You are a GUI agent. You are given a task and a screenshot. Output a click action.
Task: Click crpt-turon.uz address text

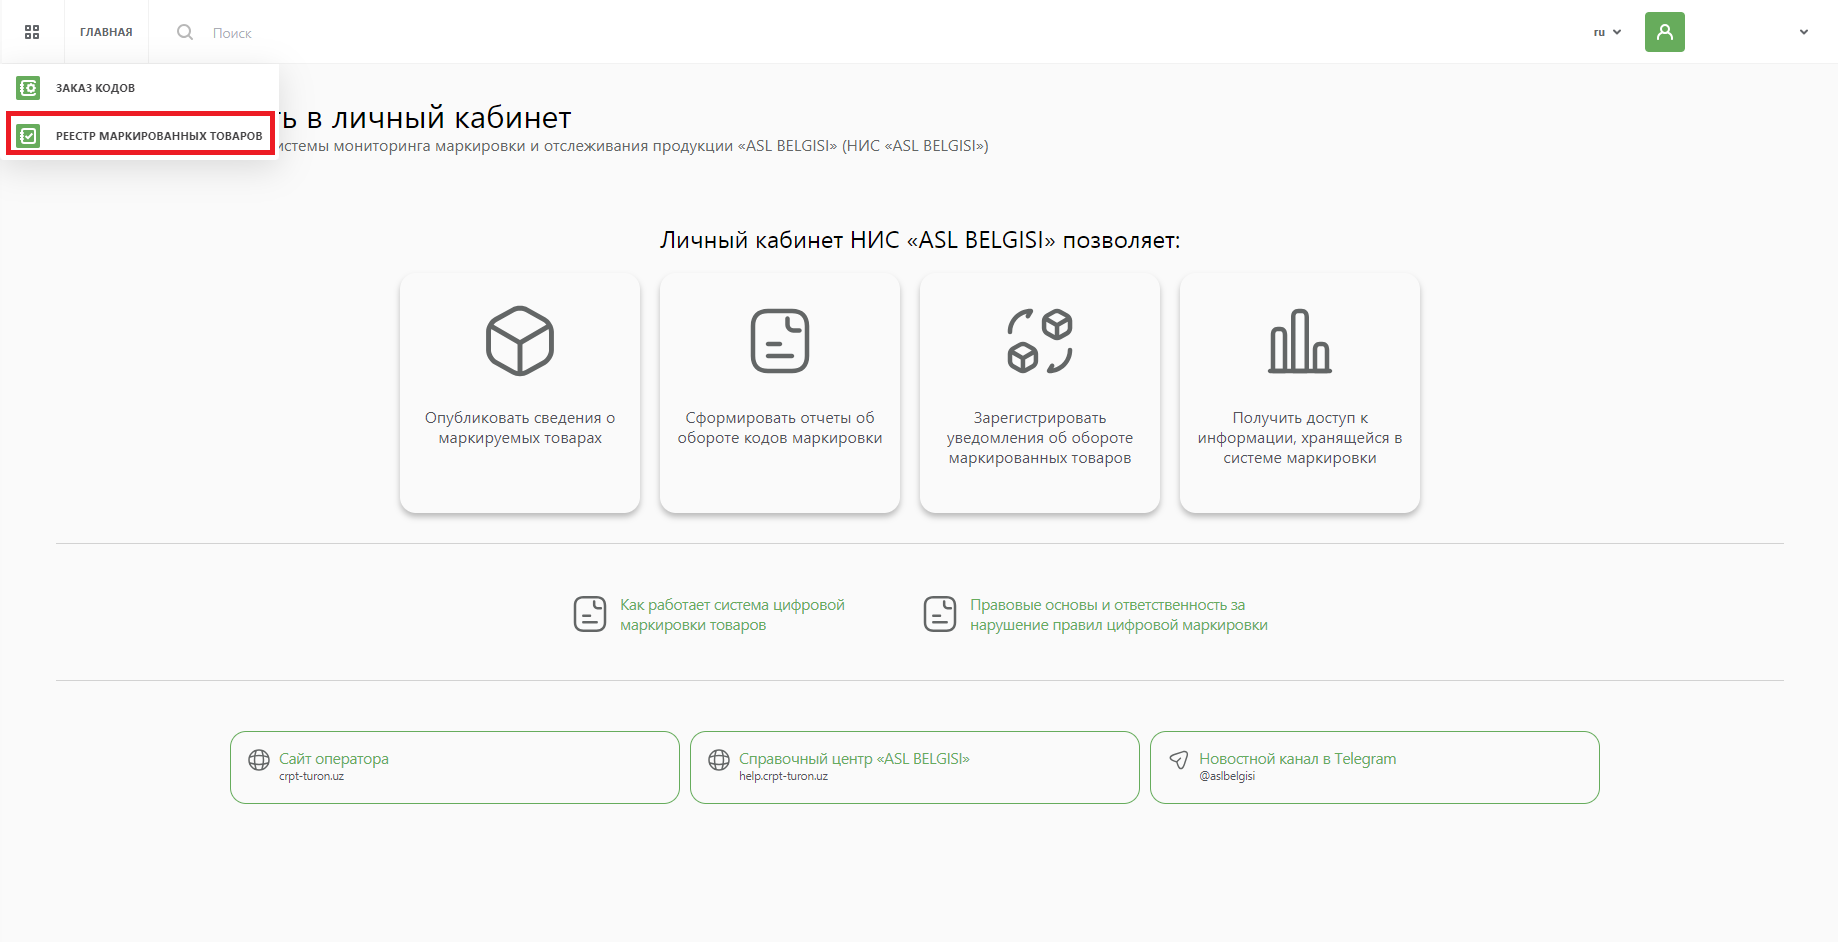pos(311,777)
